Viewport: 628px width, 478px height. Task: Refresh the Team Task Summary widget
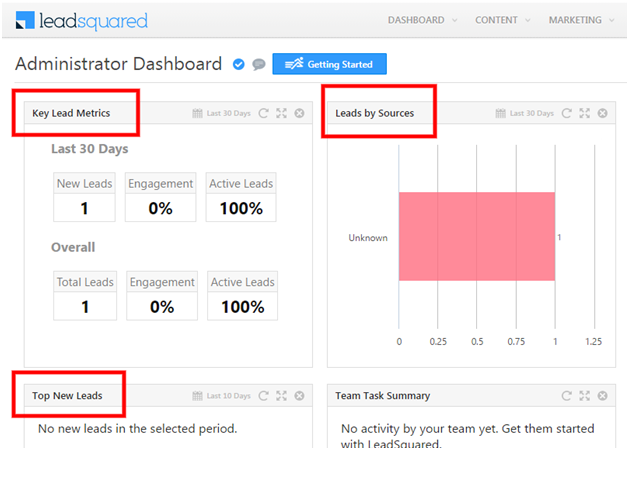click(566, 396)
